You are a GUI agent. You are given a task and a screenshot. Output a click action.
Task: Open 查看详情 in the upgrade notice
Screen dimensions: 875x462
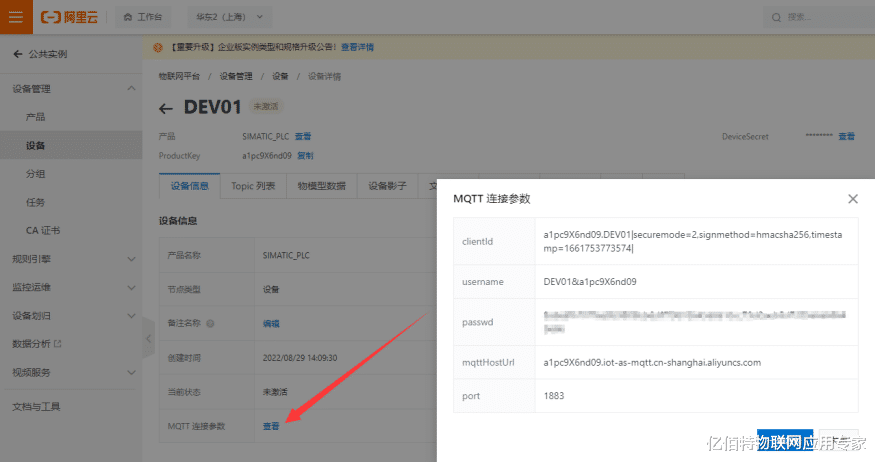pyautogui.click(x=358, y=47)
